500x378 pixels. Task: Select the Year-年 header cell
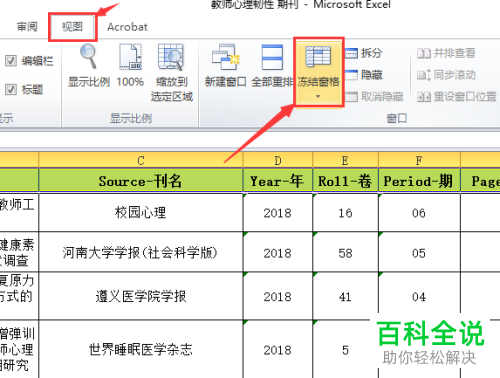[x=278, y=180]
